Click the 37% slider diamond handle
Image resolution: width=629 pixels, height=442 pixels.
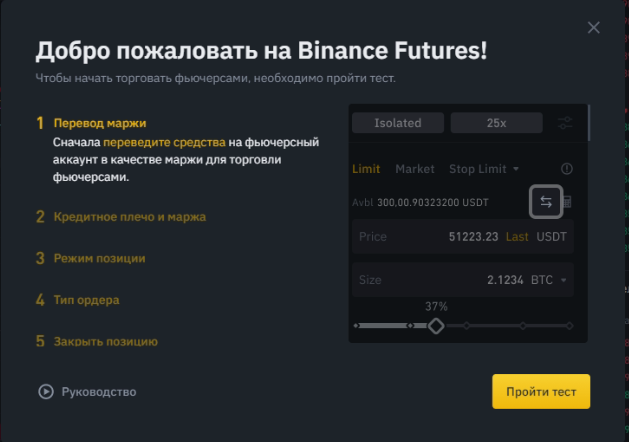(435, 326)
